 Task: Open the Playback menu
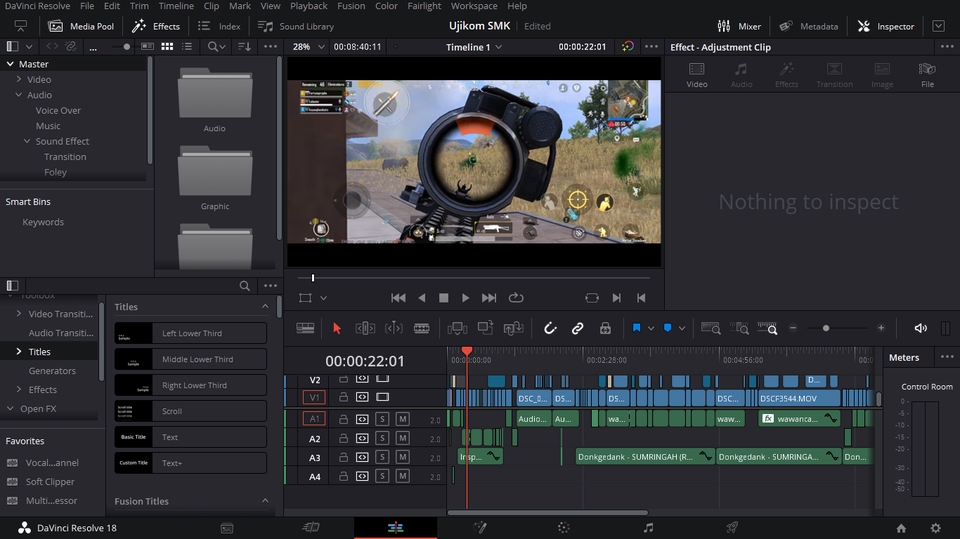309,6
